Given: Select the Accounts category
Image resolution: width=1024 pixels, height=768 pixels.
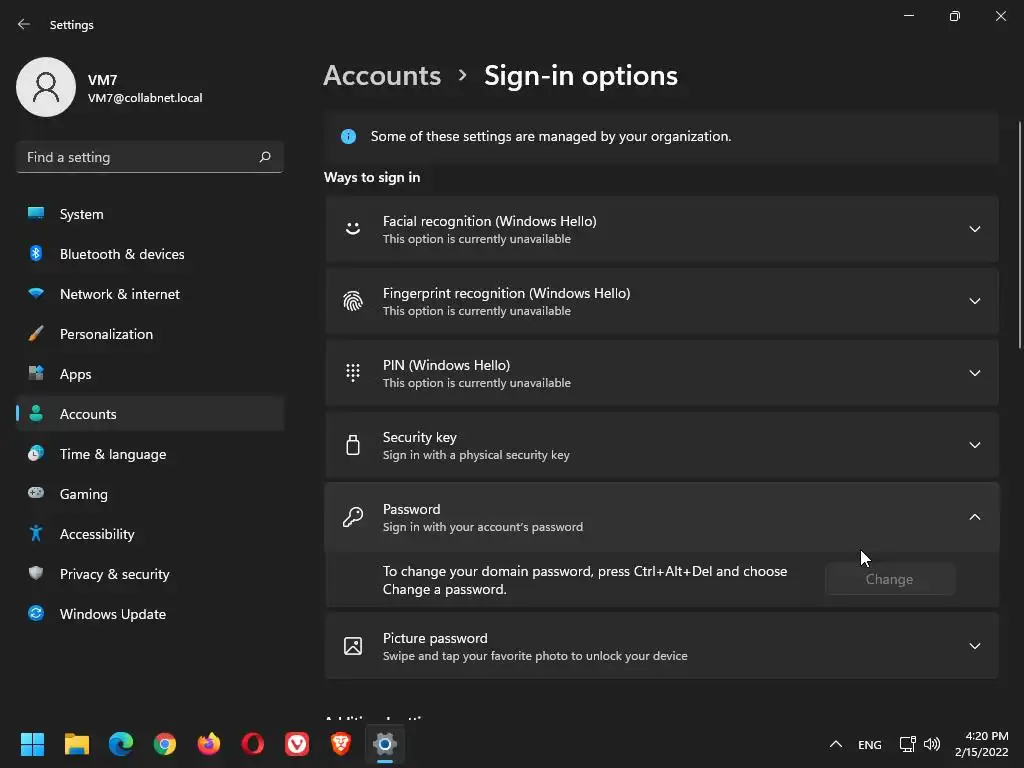Looking at the screenshot, I should (x=150, y=414).
